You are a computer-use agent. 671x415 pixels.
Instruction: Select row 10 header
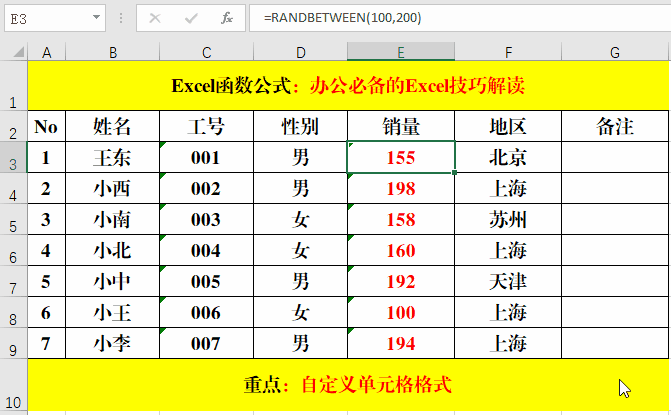(x=14, y=385)
